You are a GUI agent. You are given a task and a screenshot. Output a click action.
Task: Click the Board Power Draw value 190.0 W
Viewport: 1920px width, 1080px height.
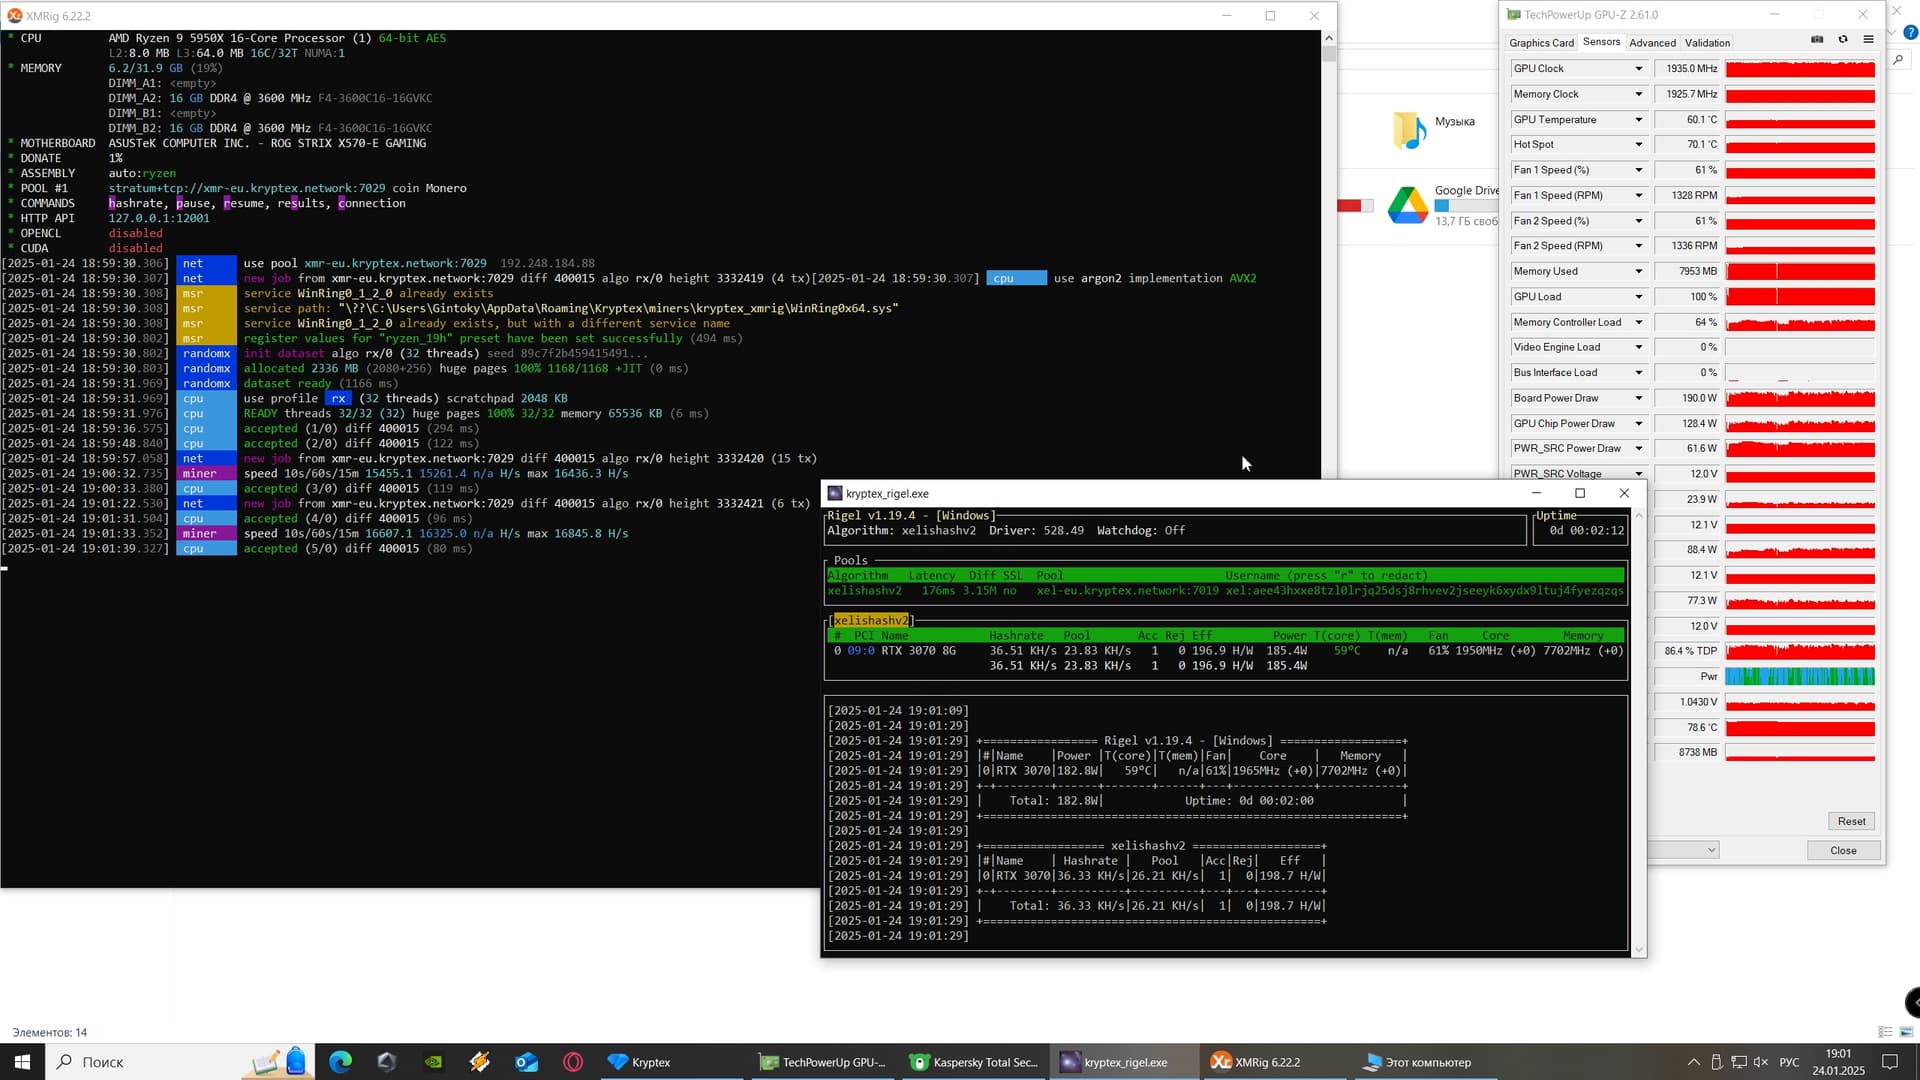[x=1687, y=398]
